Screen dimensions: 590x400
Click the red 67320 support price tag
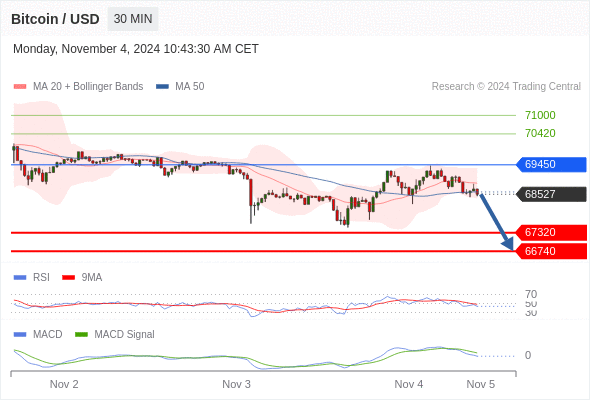coord(551,232)
